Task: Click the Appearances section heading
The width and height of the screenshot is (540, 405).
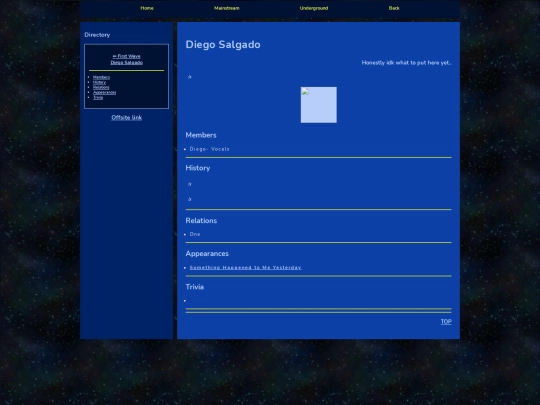Action: [x=207, y=254]
